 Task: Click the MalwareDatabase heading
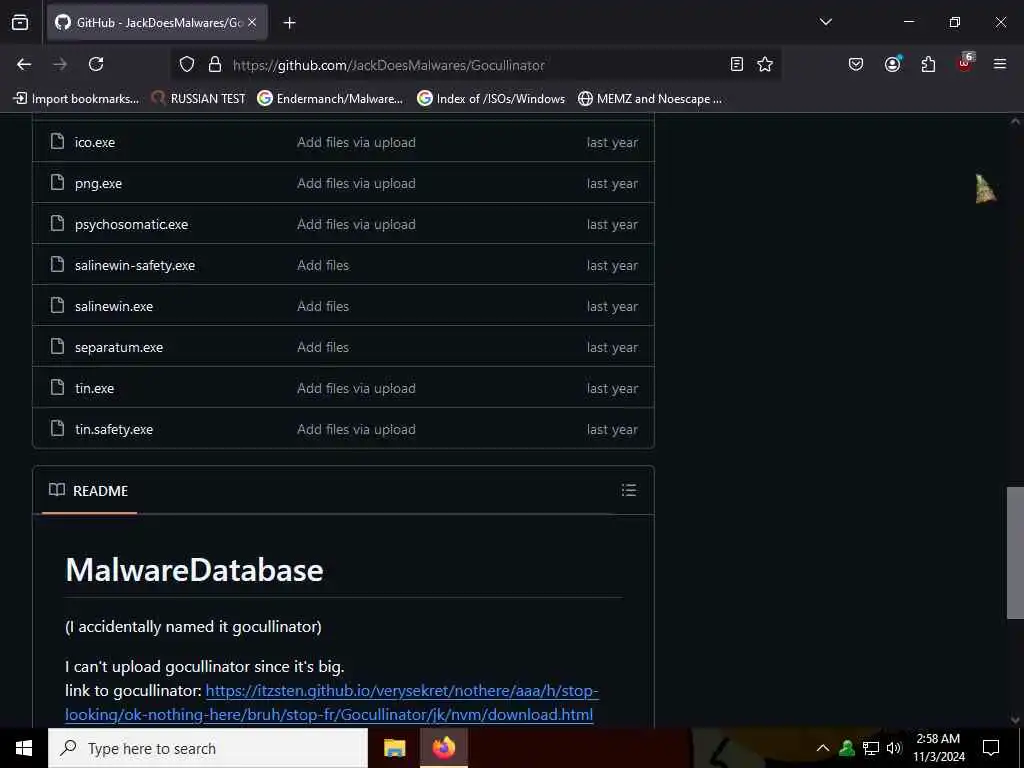click(x=195, y=570)
